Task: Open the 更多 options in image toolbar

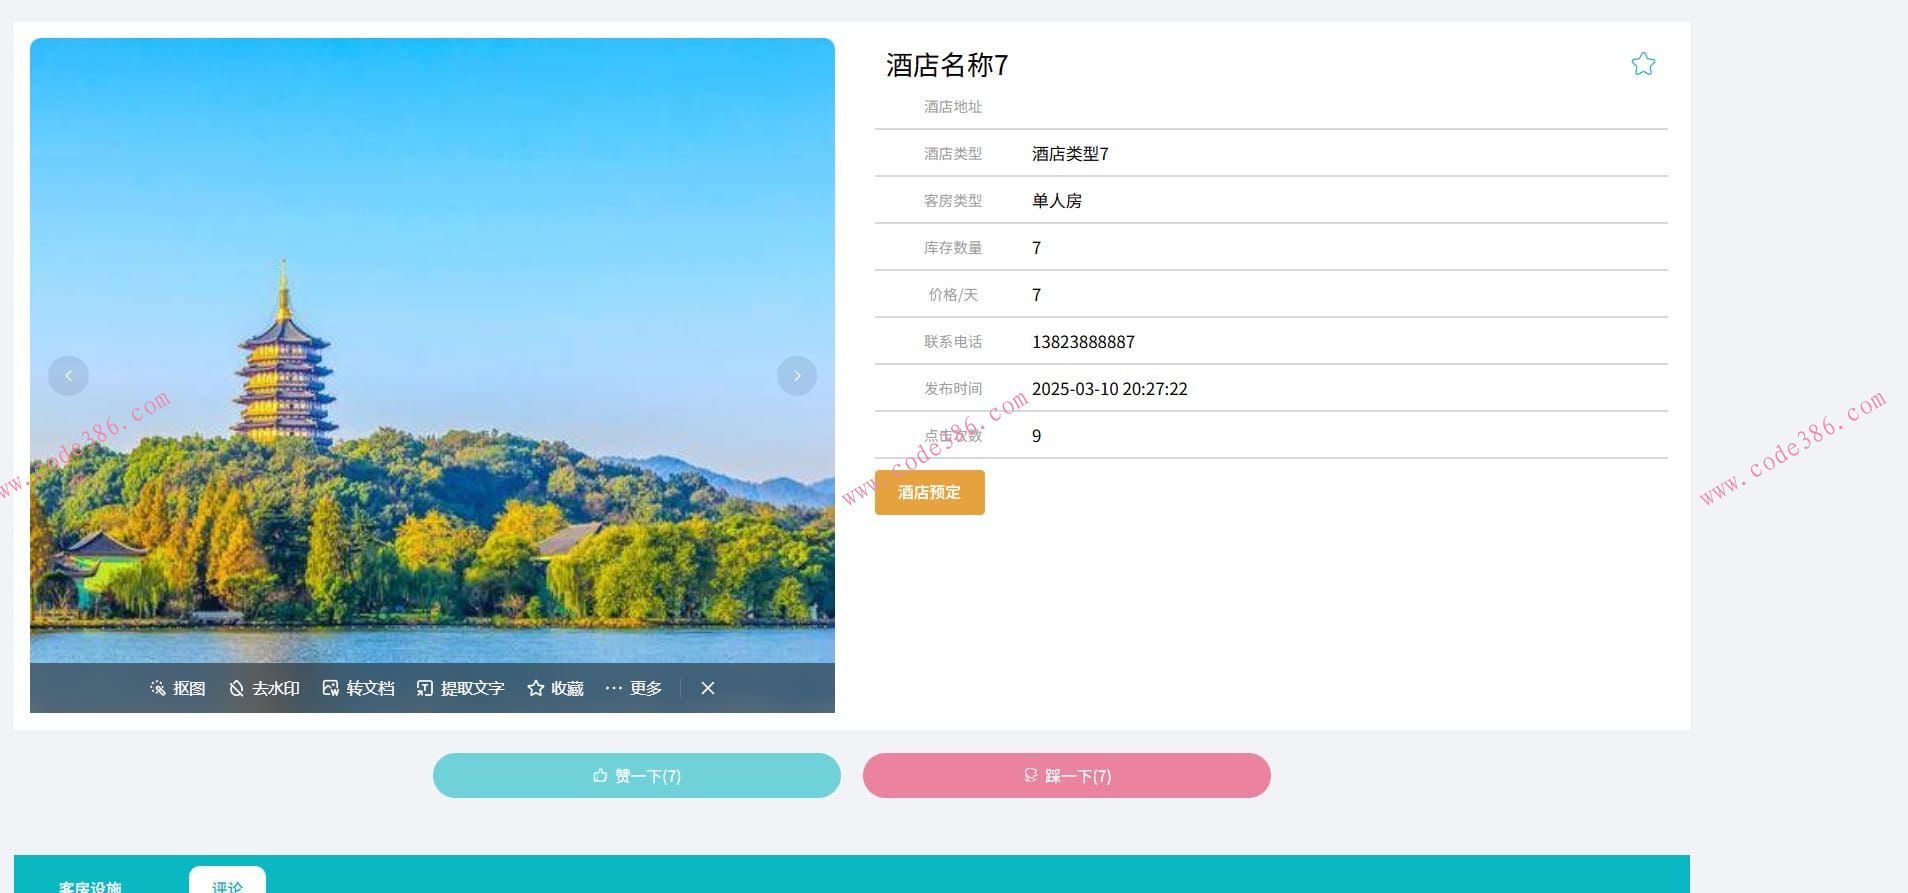Action: click(x=633, y=688)
